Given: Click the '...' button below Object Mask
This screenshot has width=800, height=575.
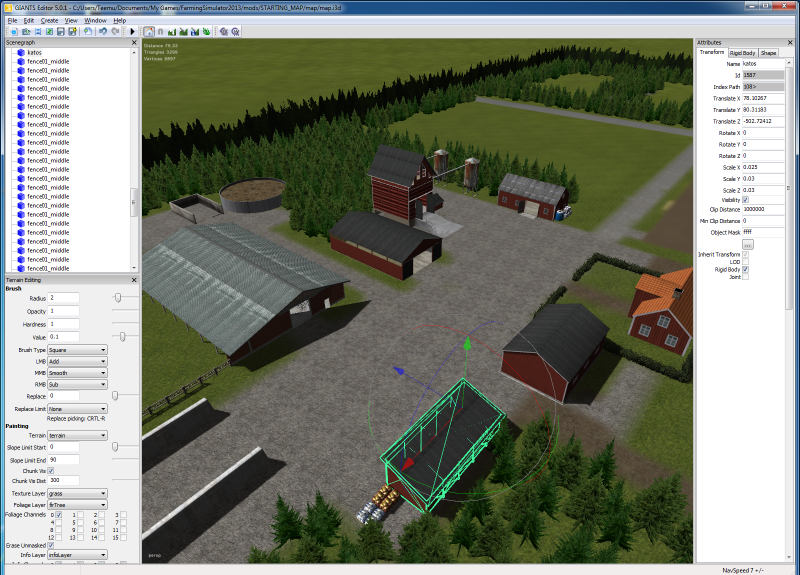Looking at the screenshot, I should [748, 245].
